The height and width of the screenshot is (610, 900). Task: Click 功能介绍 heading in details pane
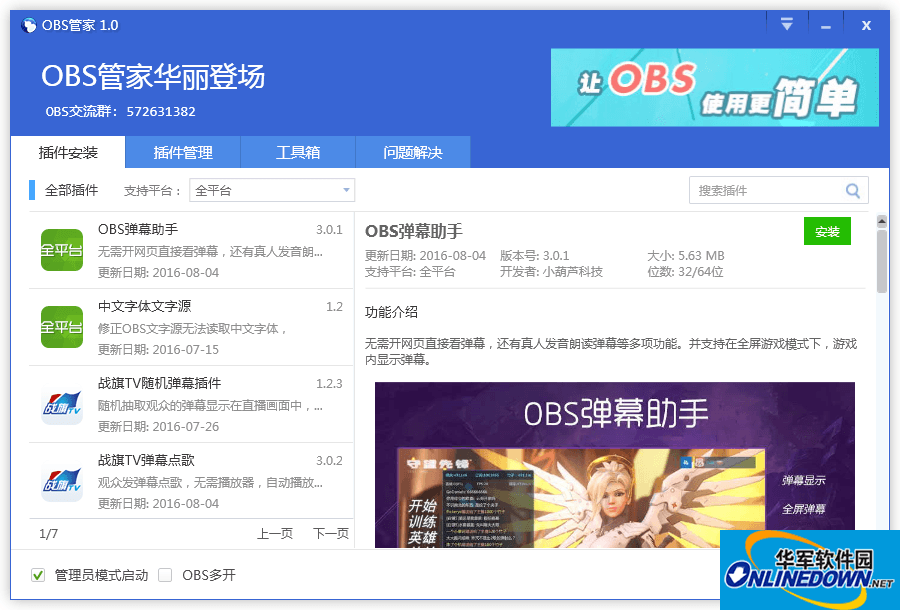(391, 312)
